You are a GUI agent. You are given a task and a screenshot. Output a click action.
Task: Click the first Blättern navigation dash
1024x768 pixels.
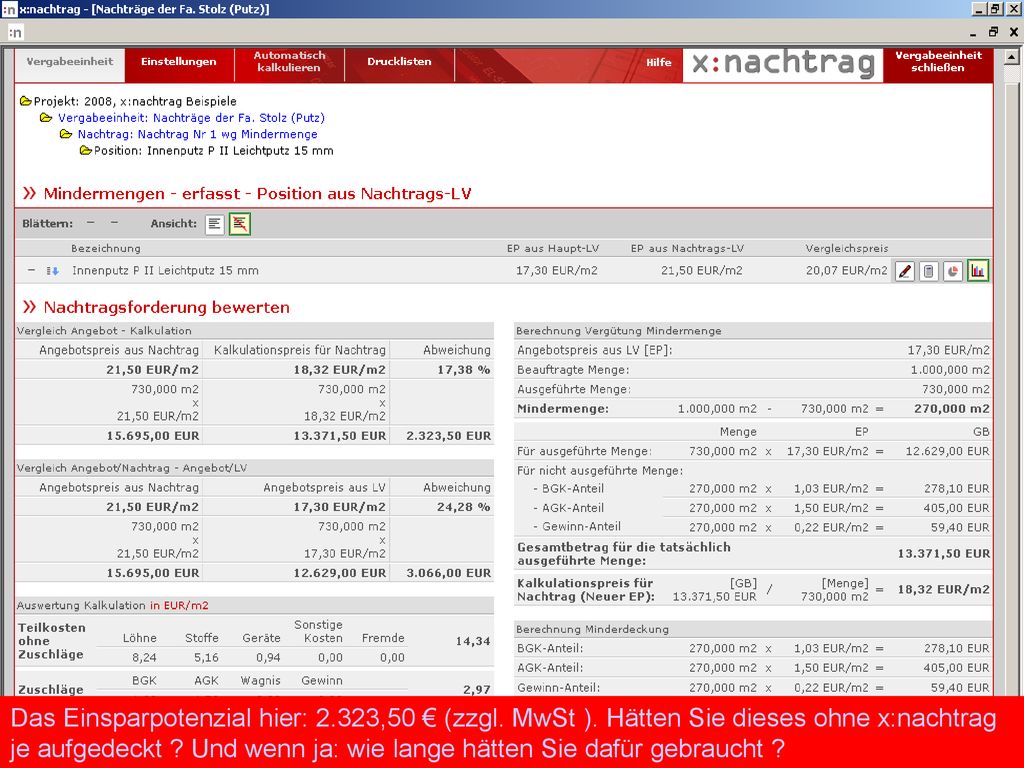pos(90,223)
